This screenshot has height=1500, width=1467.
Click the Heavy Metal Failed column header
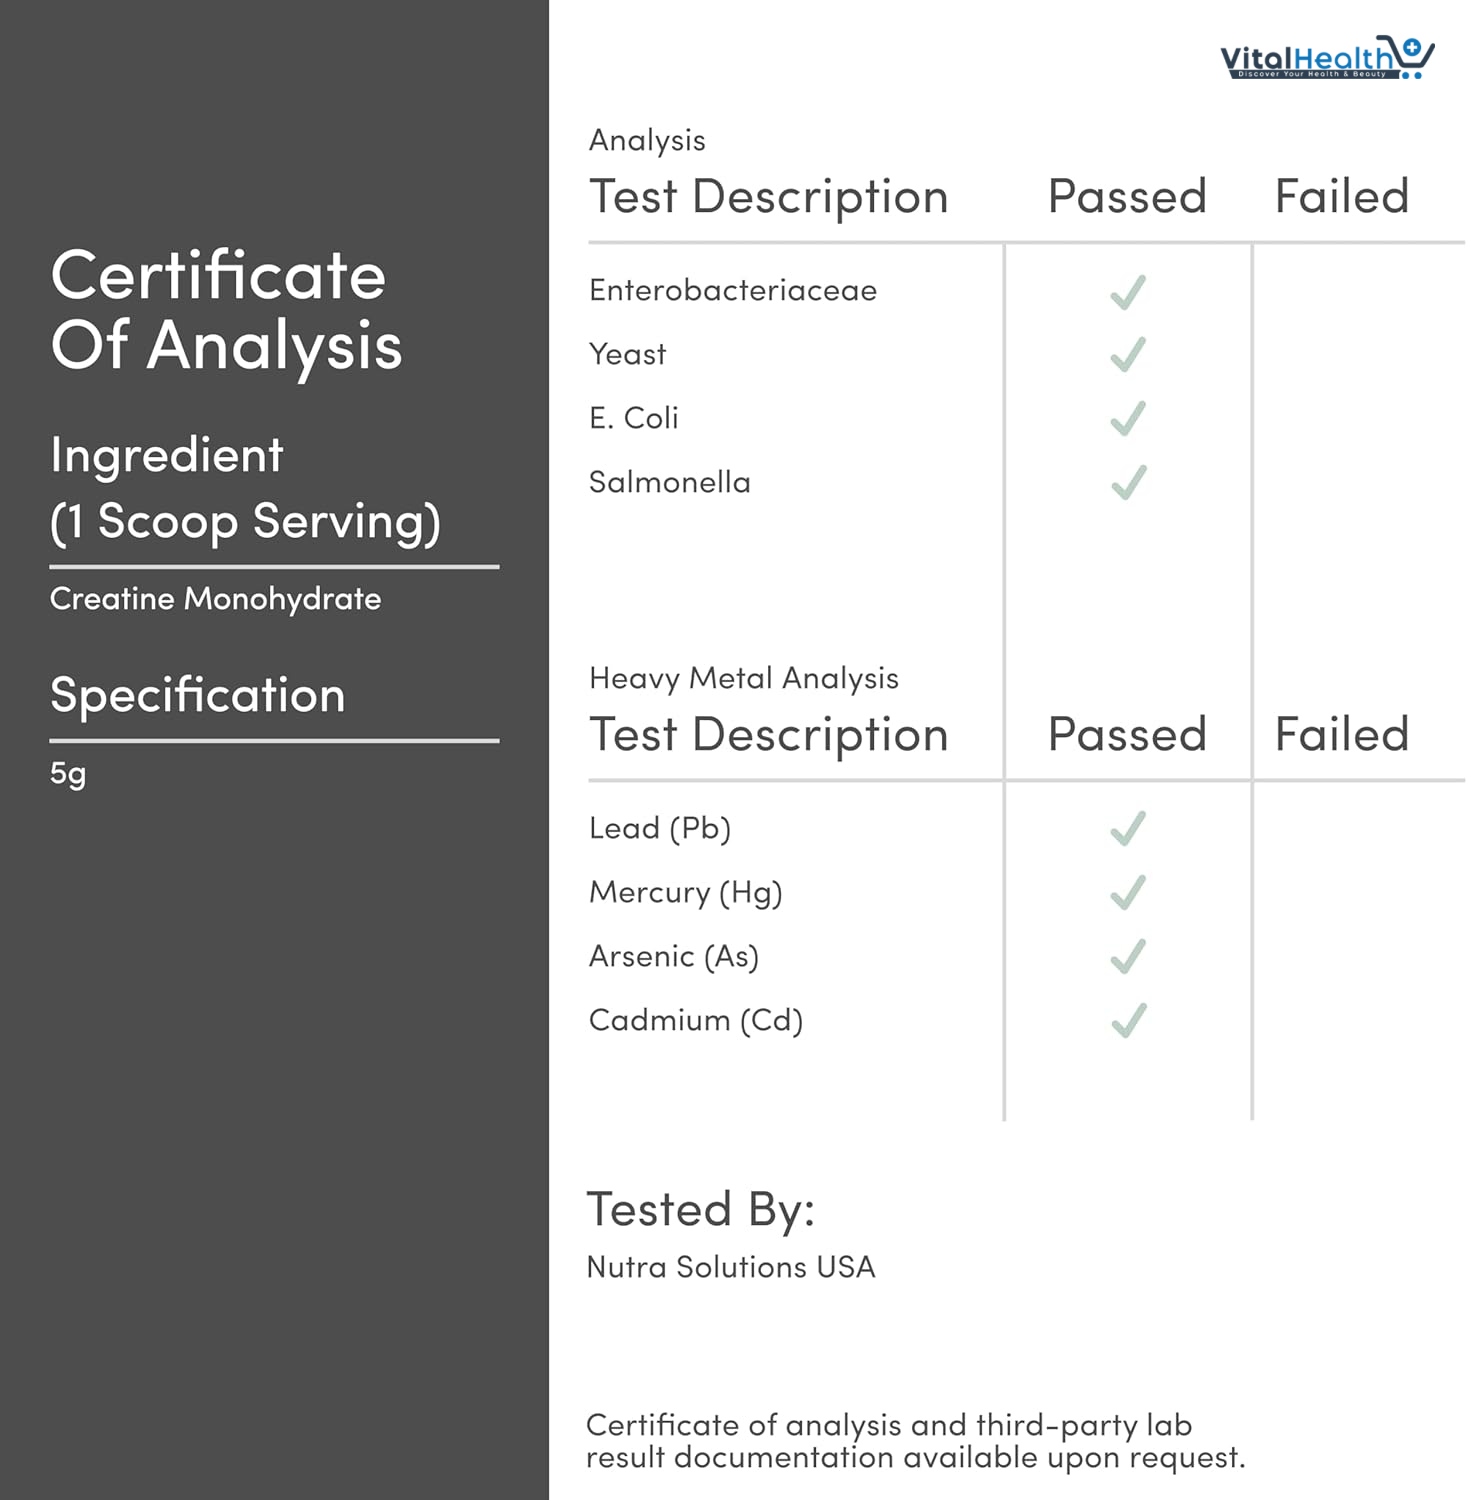[1341, 734]
